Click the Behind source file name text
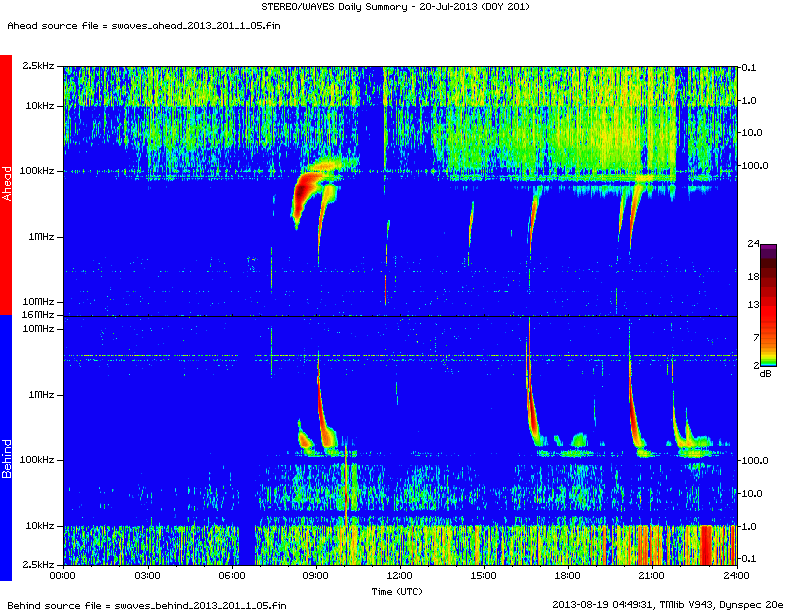The height and width of the screenshot is (612, 792). tap(147, 604)
